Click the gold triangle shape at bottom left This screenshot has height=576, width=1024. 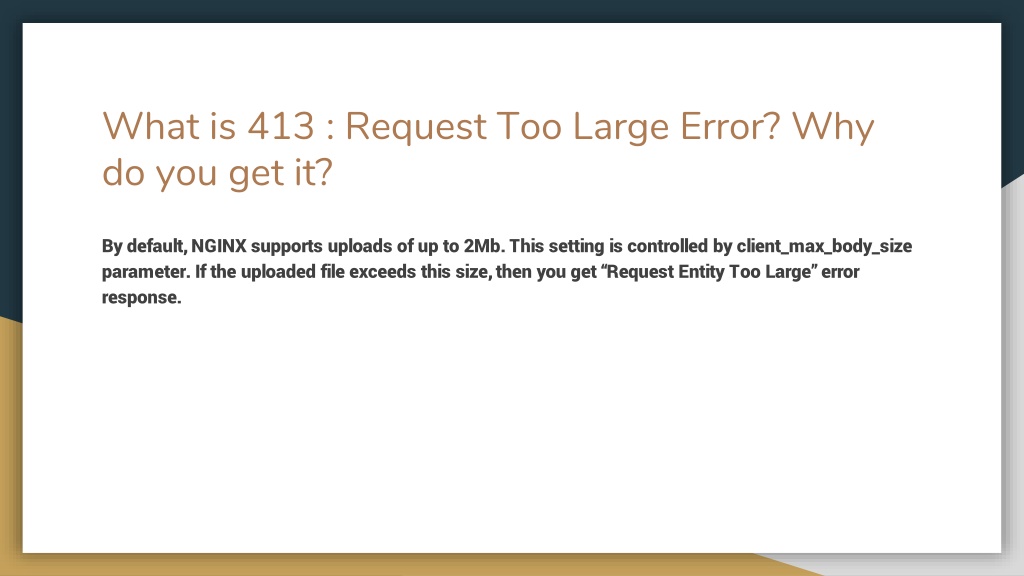(x=10, y=444)
